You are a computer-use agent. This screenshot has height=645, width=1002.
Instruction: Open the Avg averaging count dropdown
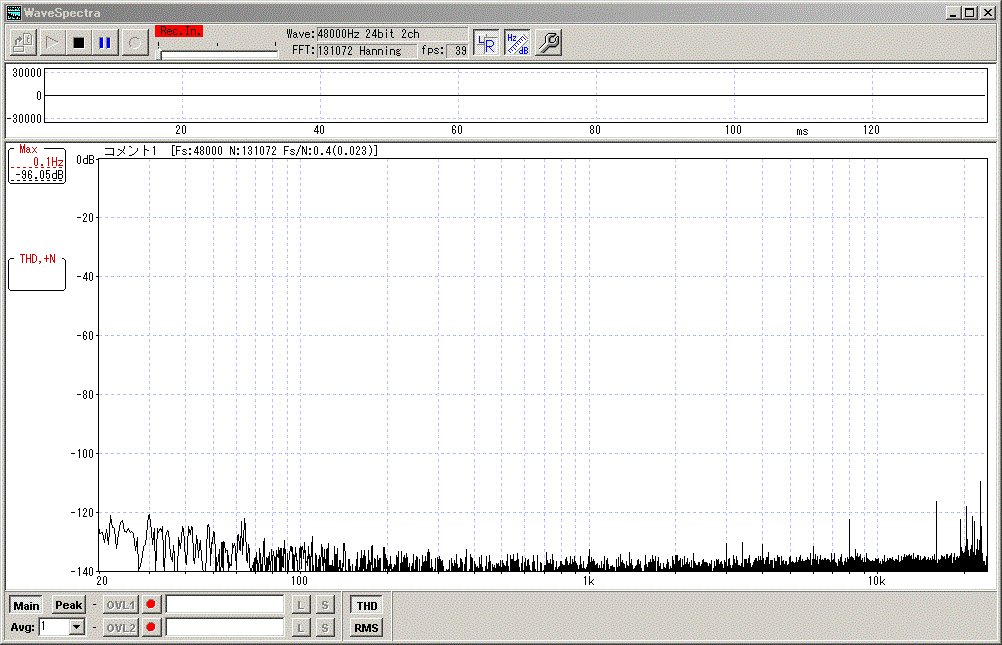[x=77, y=627]
